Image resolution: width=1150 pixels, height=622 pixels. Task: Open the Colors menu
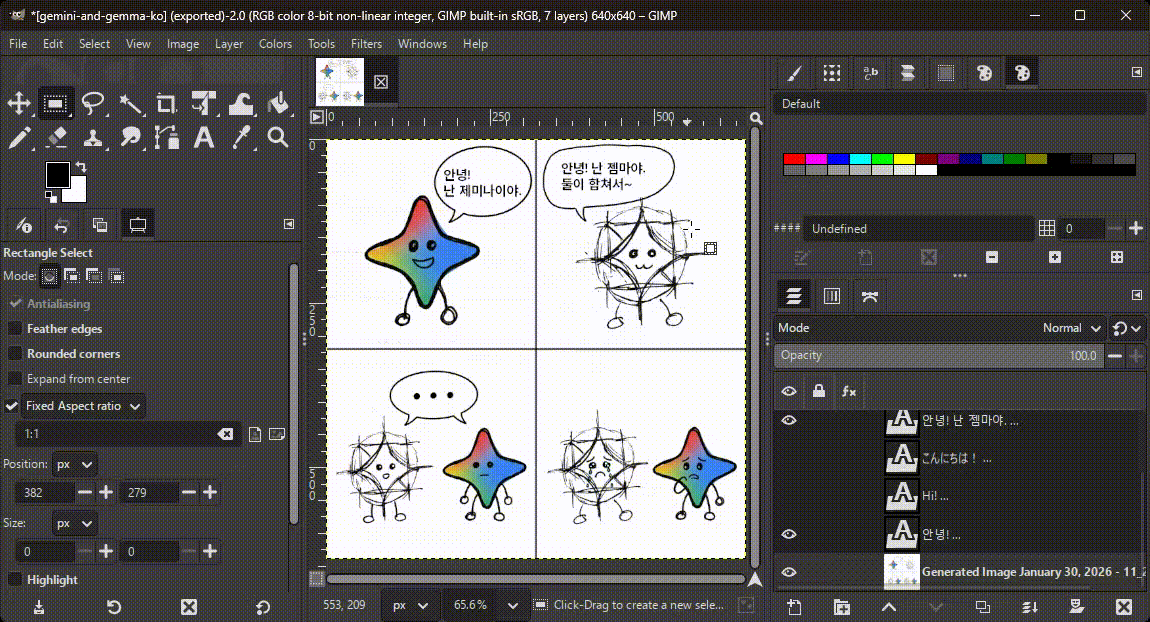pyautogui.click(x=275, y=44)
